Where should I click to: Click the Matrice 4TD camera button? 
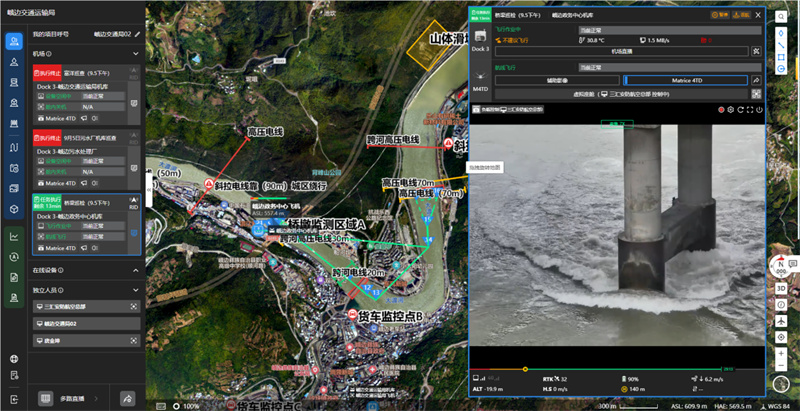(x=685, y=80)
